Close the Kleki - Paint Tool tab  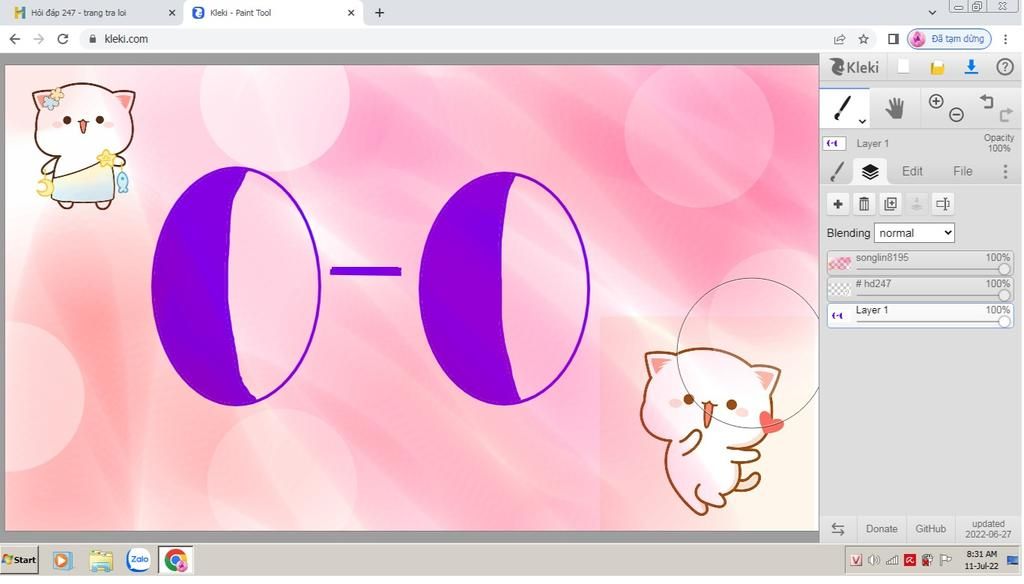point(351,12)
